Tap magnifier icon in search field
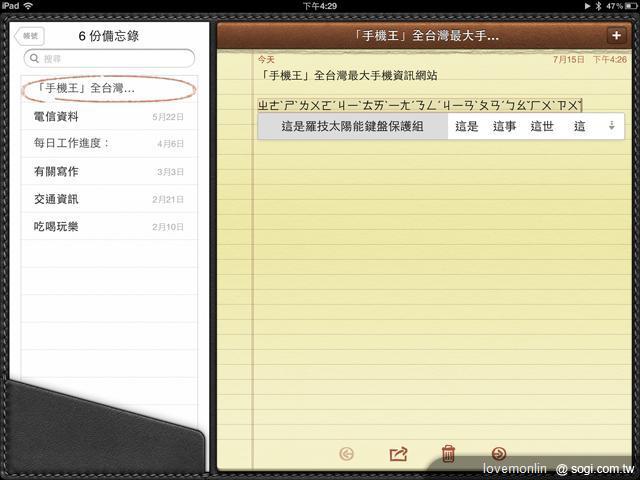640x480 pixels. [34, 58]
